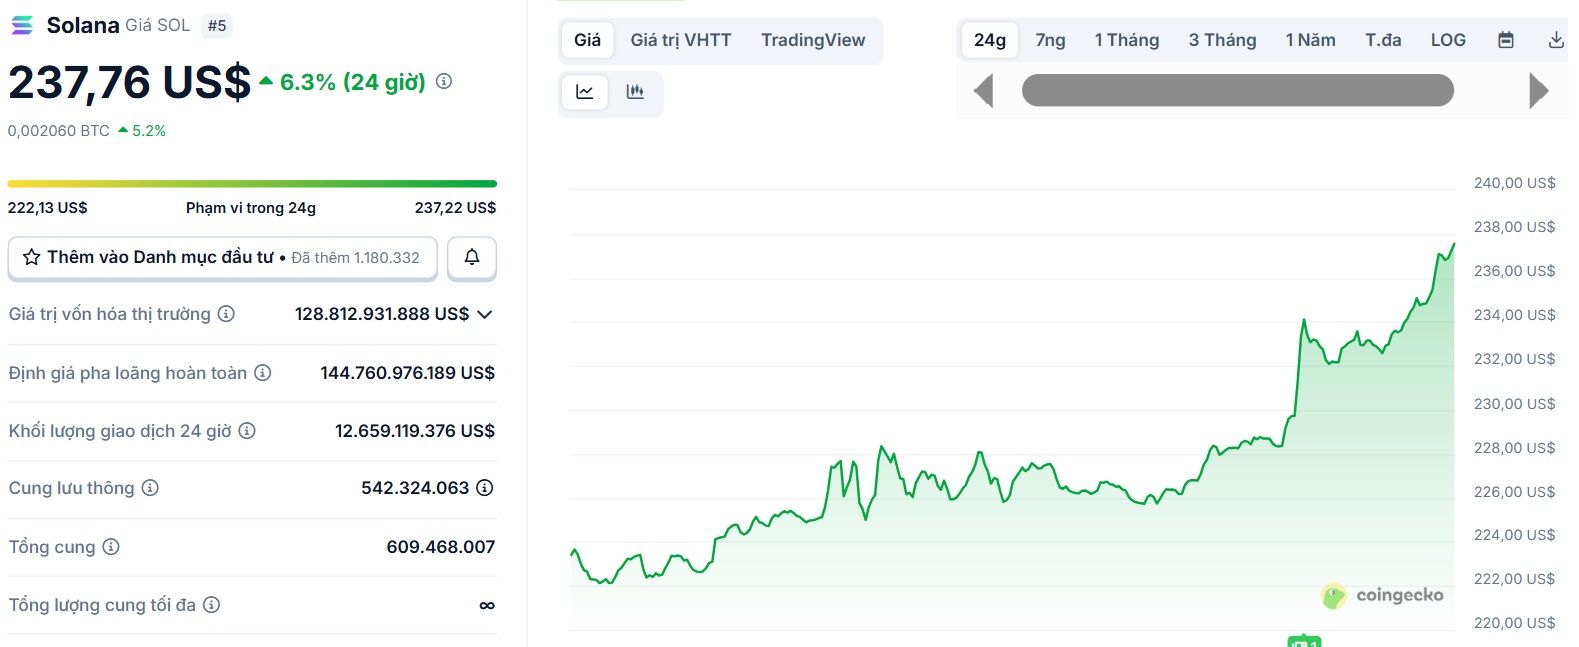Open info icon beside Tổng cung
The image size is (1579, 647).
(x=111, y=547)
